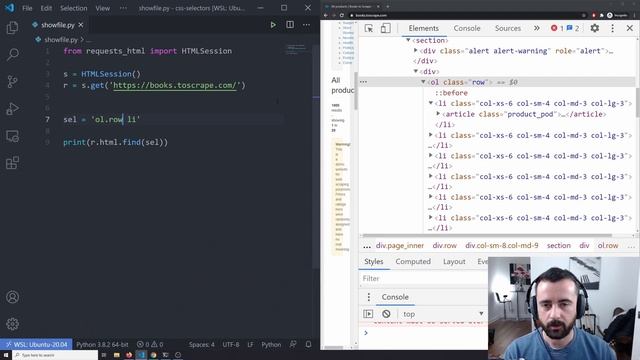Screen dimensions: 640x360
Task: Click the Styles Filter input field
Action: tap(423, 278)
